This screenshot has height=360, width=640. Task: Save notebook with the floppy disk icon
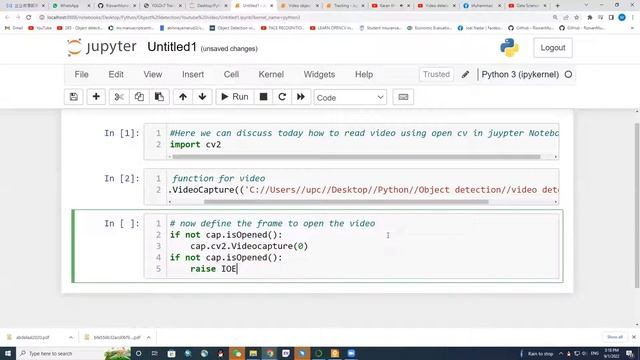click(74, 97)
